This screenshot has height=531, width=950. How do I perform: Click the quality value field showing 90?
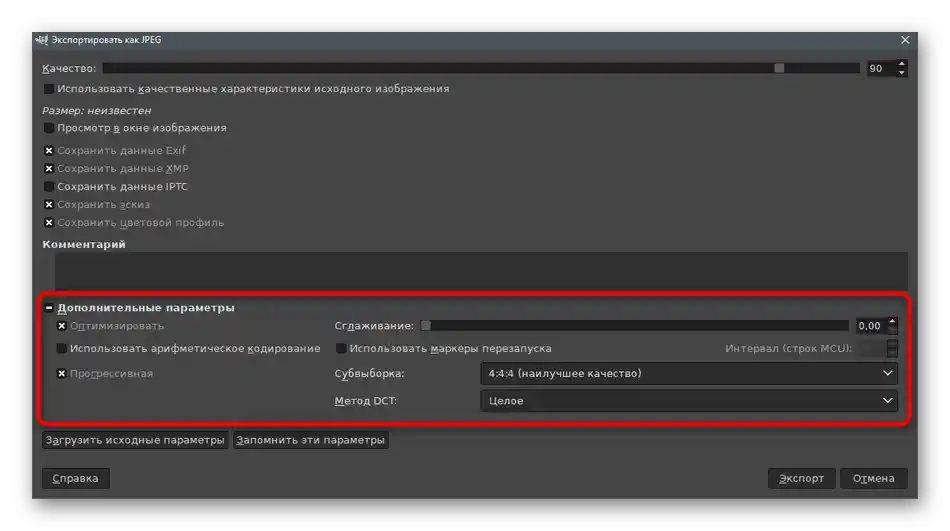pos(880,68)
